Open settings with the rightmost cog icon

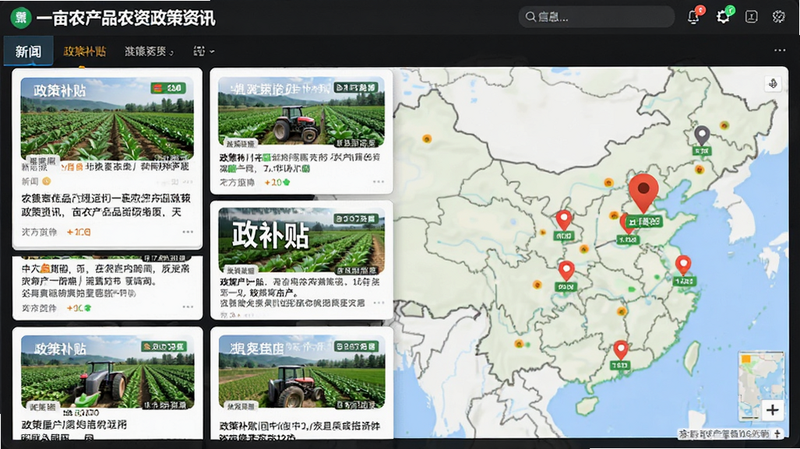tap(779, 17)
